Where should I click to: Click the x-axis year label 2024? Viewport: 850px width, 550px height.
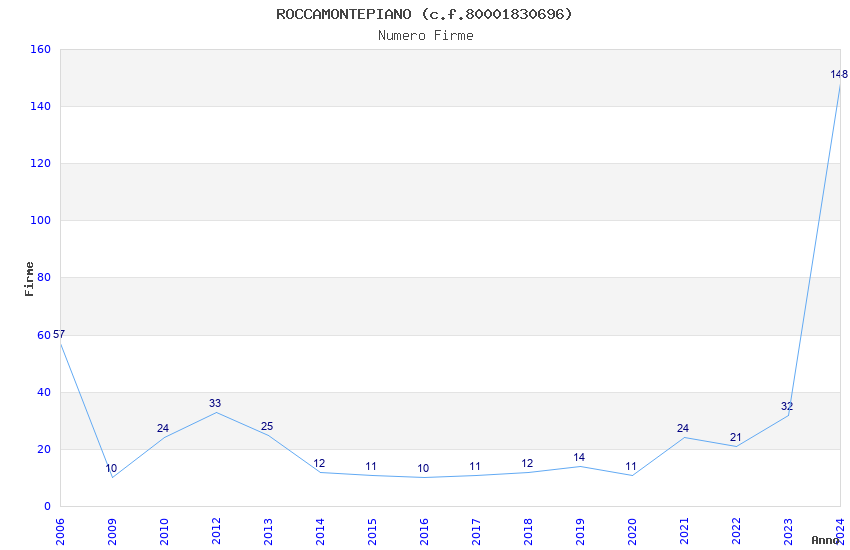[840, 532]
